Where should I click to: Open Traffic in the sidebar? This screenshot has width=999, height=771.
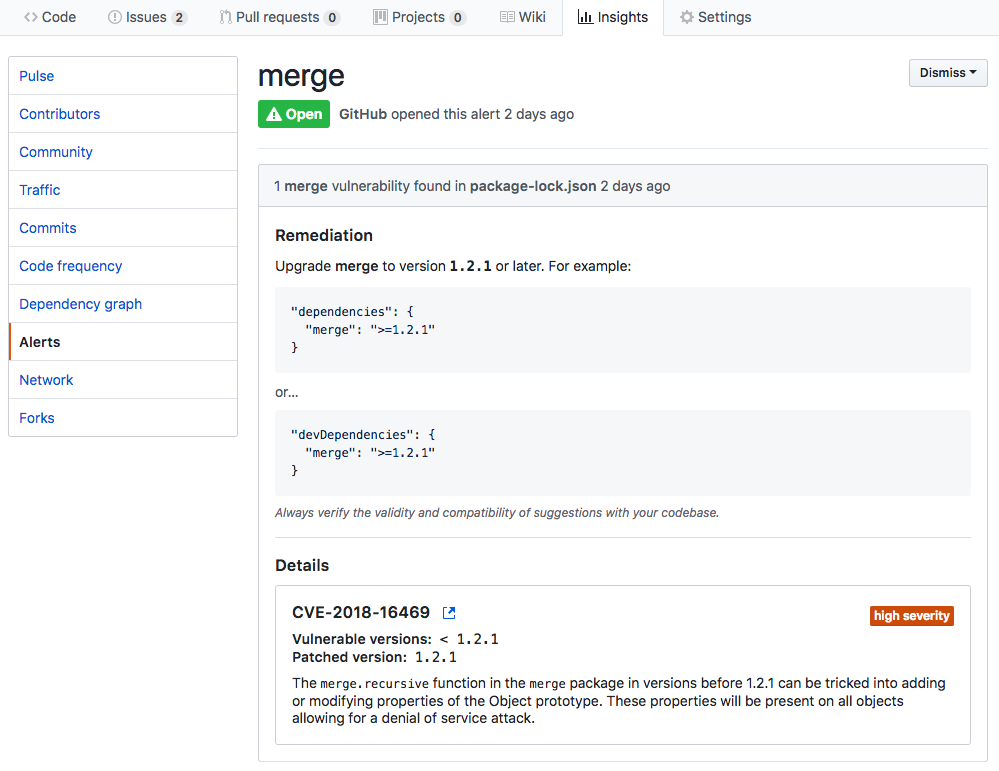coord(123,190)
